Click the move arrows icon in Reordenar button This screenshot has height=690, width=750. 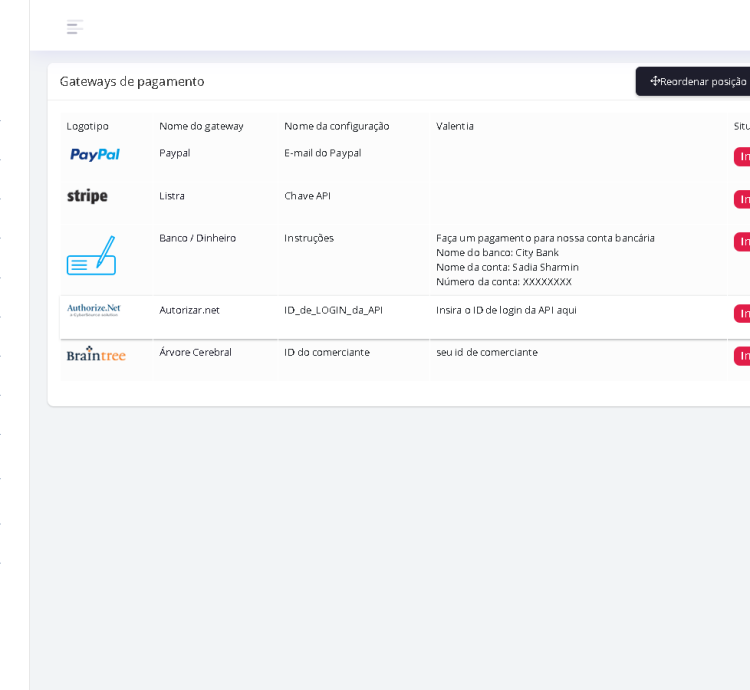[655, 82]
